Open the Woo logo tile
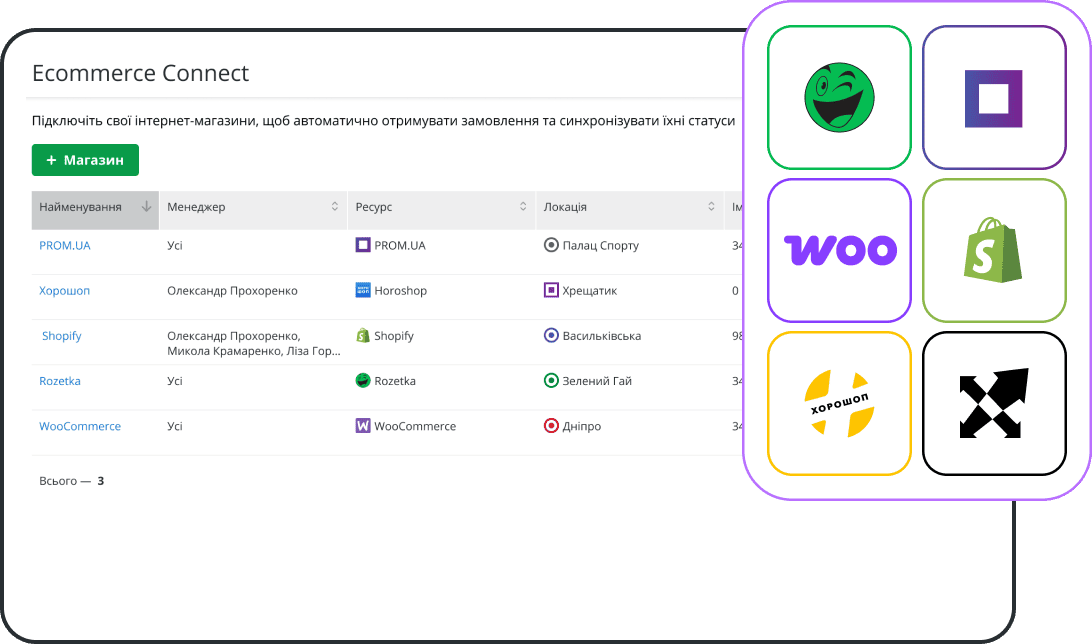 click(x=839, y=250)
